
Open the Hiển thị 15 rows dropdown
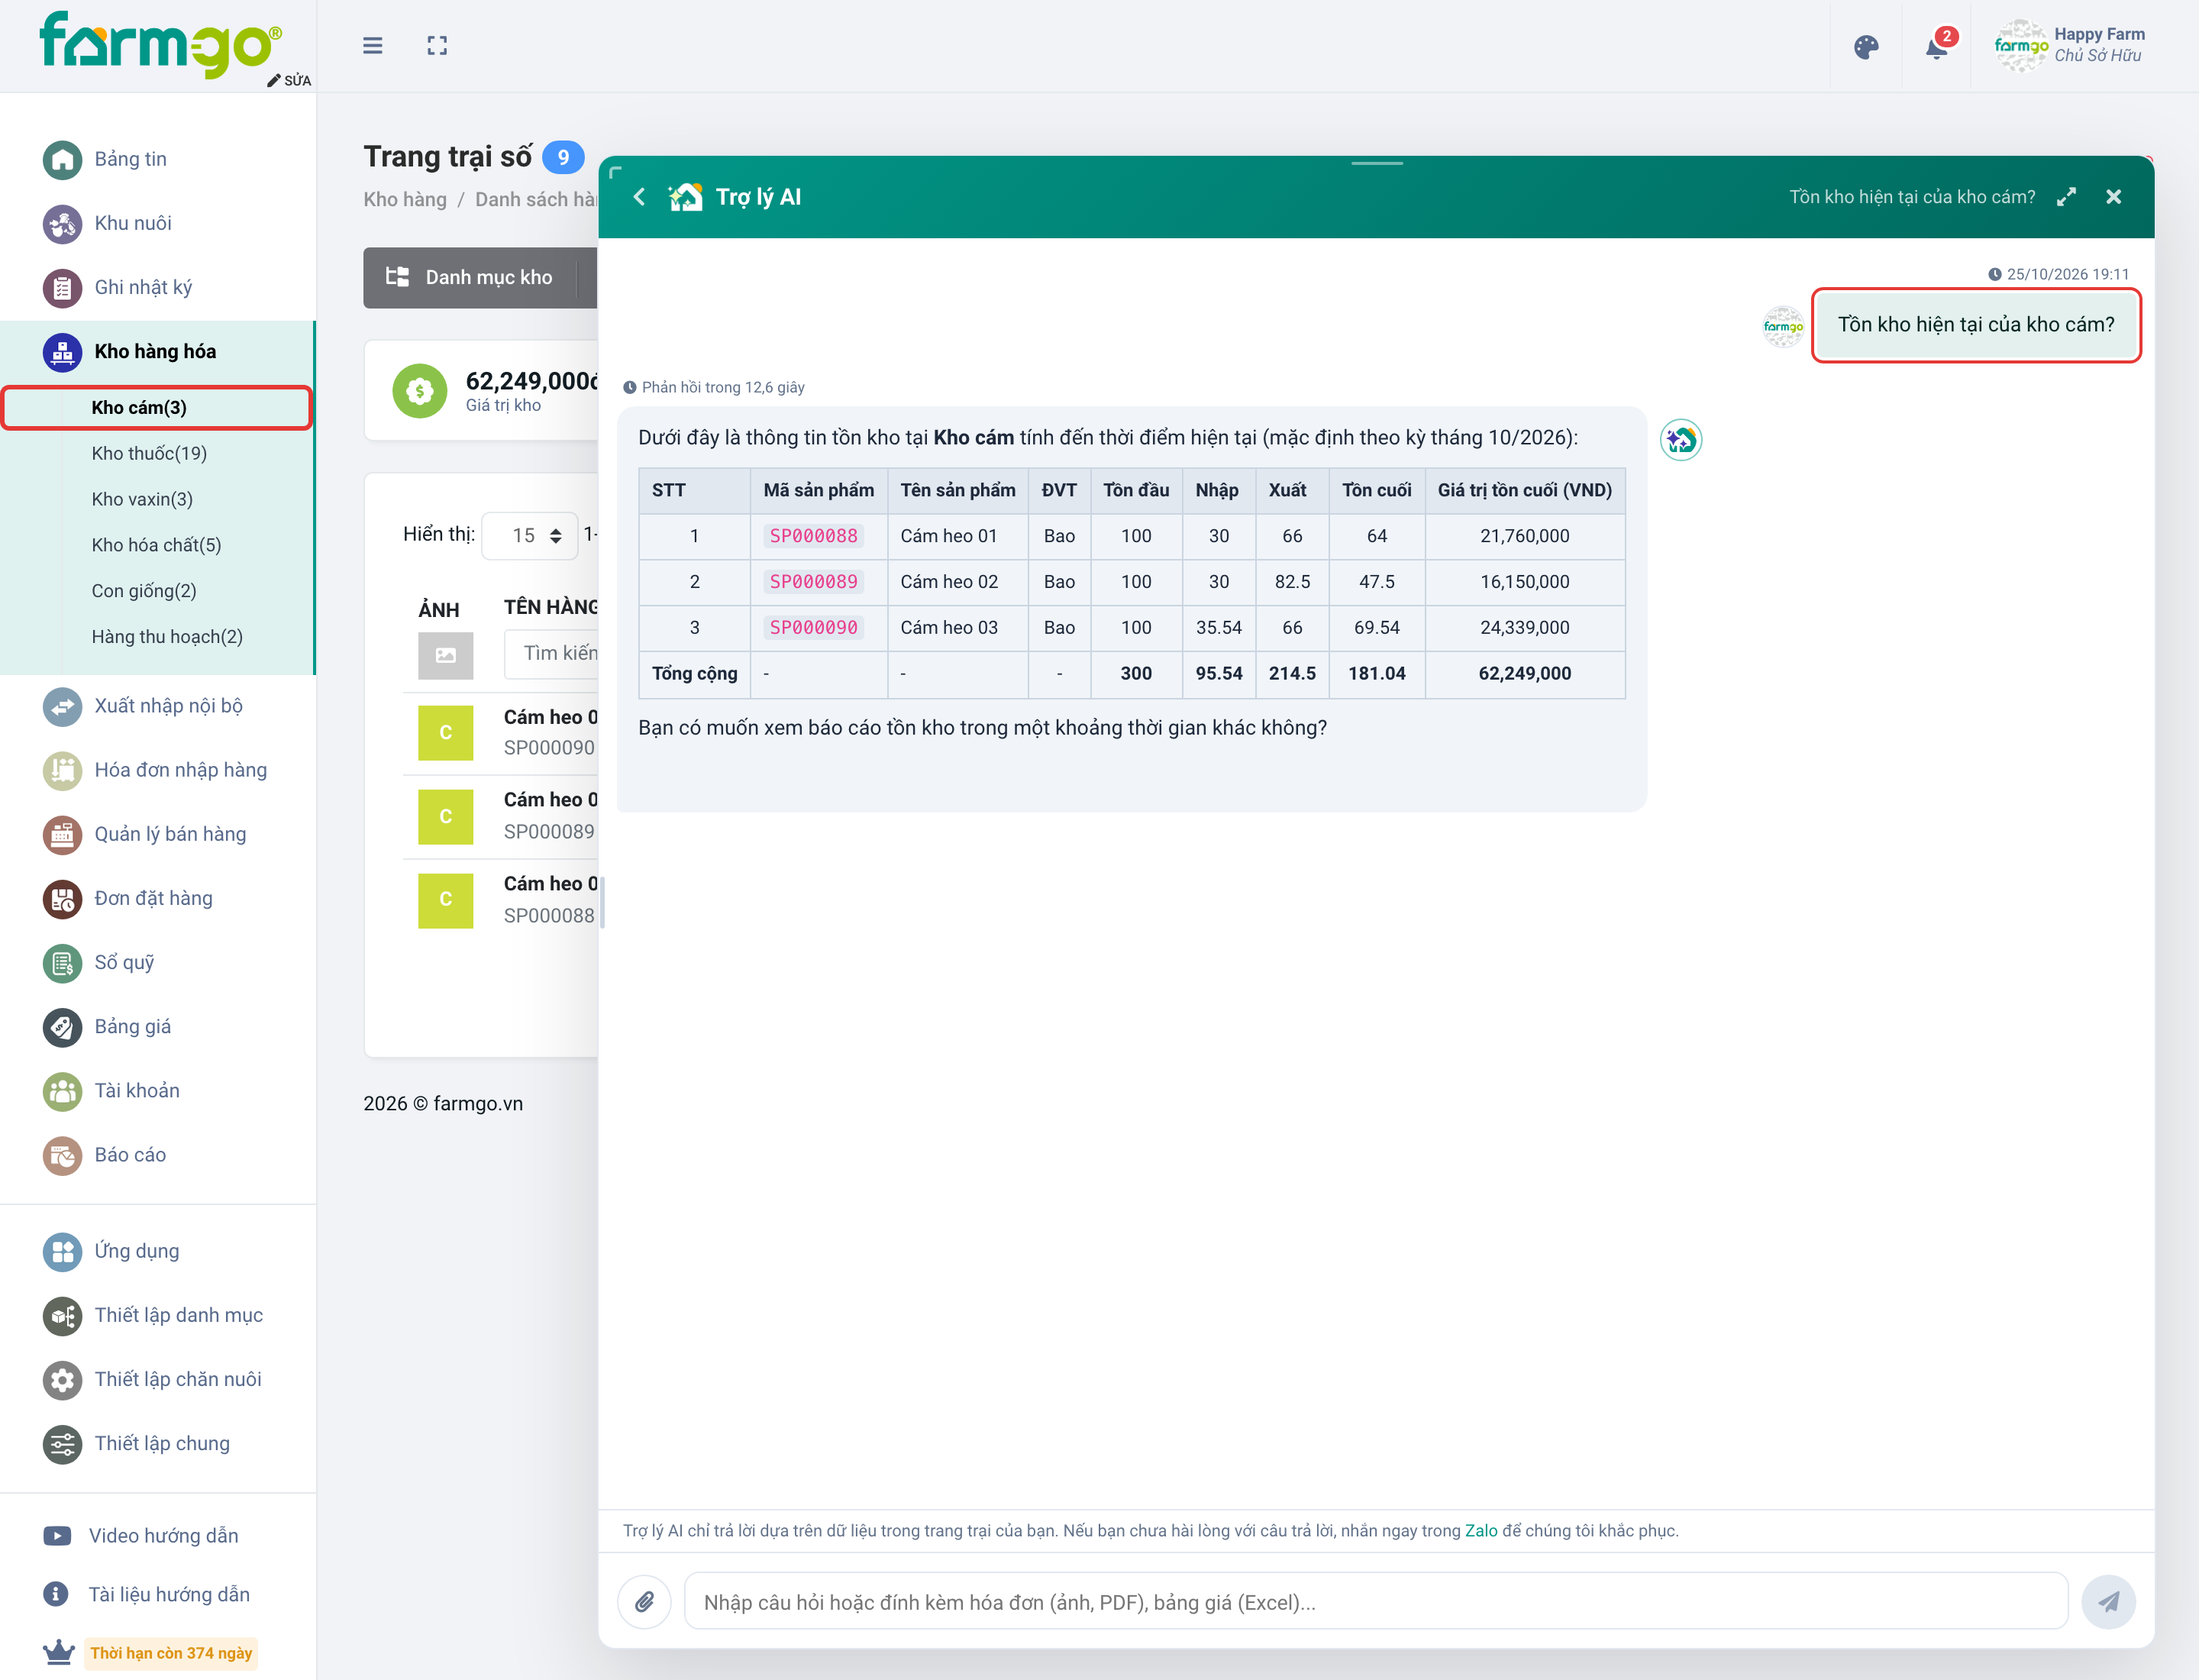[x=530, y=535]
